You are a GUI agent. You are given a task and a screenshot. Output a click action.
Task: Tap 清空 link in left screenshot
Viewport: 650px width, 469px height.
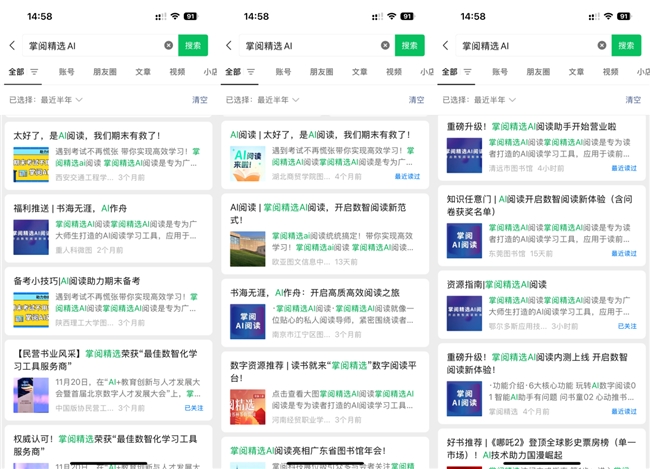tap(200, 100)
